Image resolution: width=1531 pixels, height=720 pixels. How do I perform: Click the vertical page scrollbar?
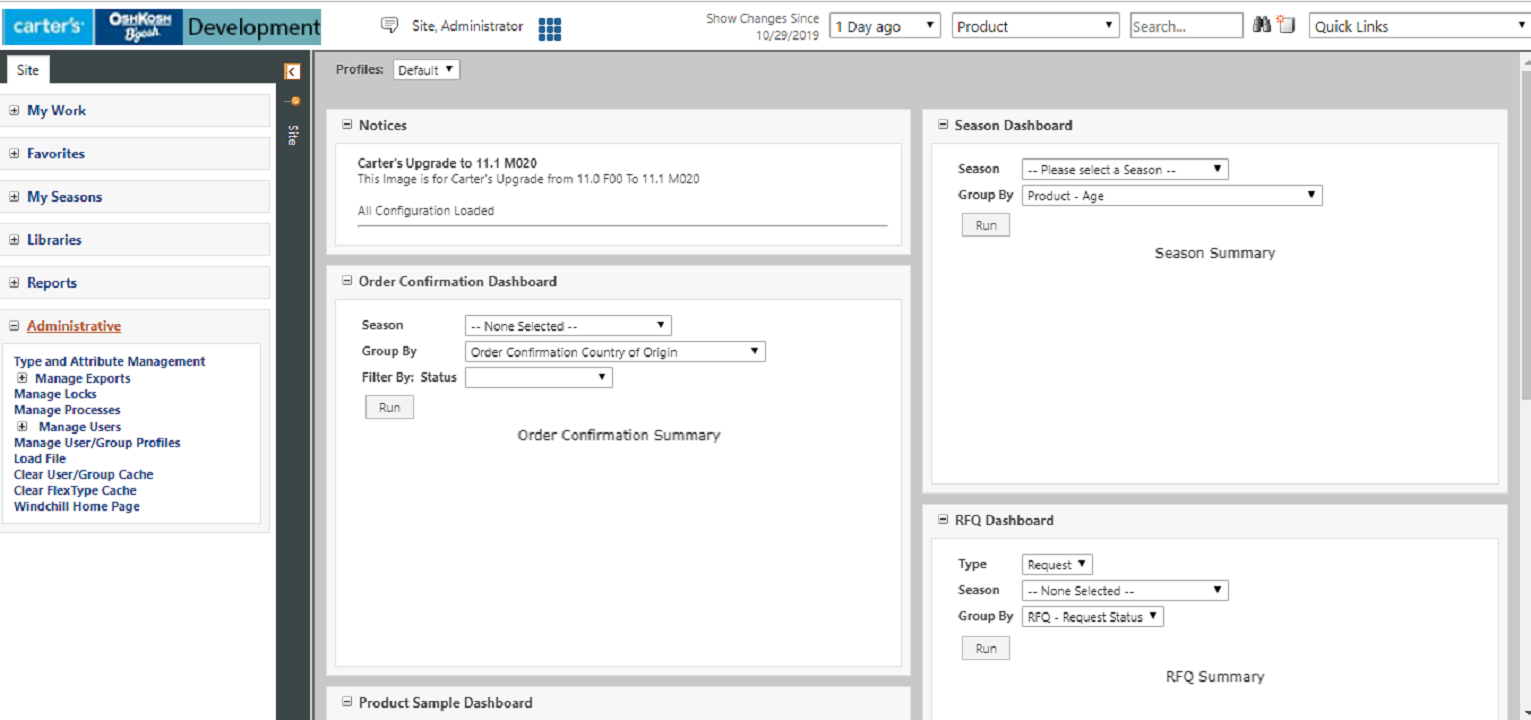pyautogui.click(x=1524, y=300)
